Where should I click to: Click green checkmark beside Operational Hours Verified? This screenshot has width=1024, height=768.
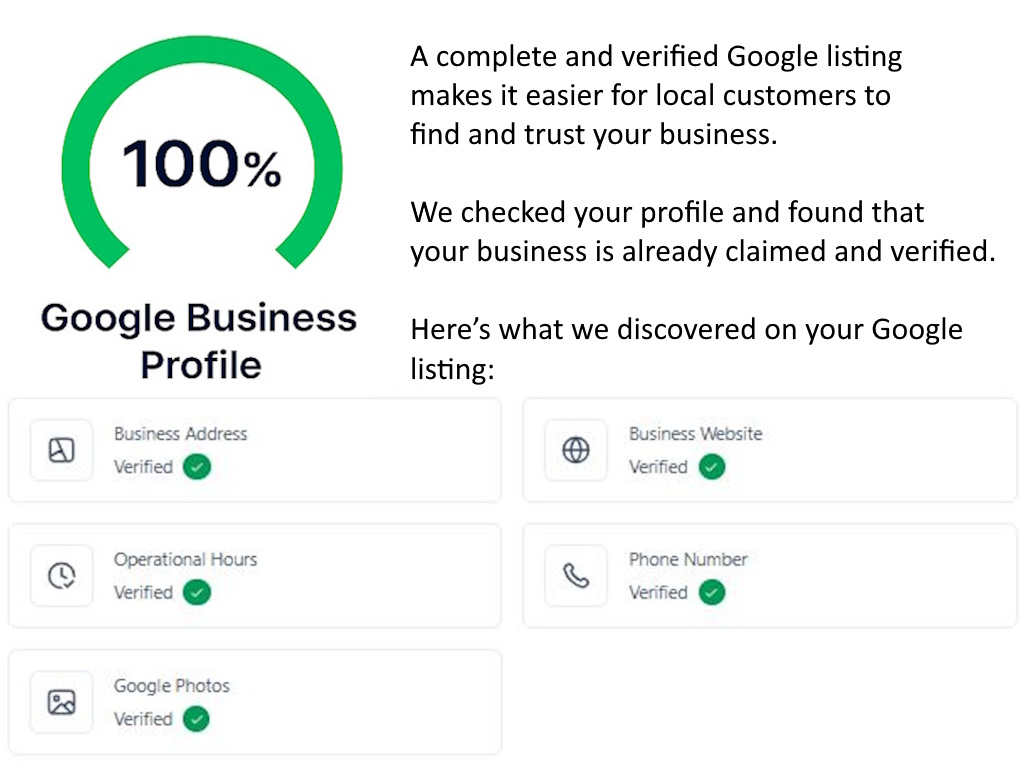tap(197, 593)
